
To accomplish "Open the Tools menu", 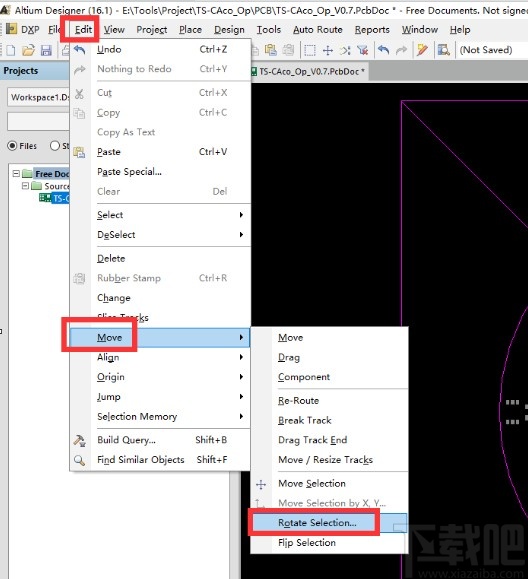I will point(269,30).
